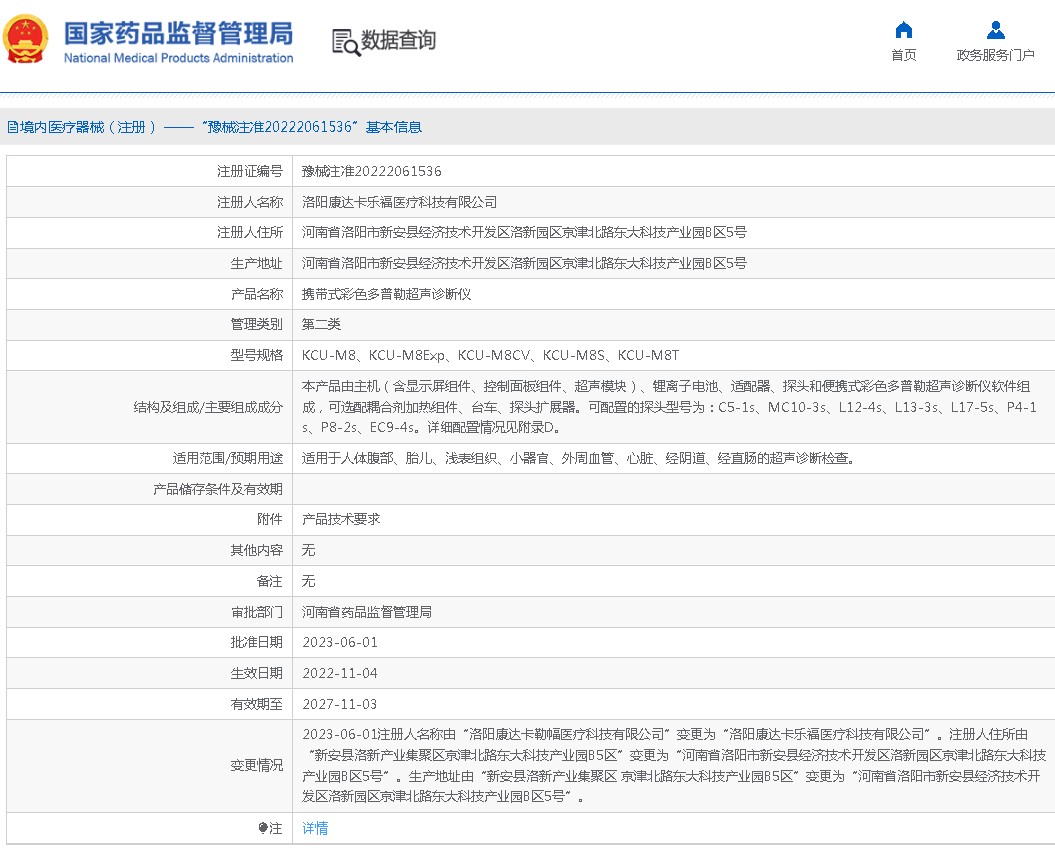Click the approval date 2023-06-01 cell

point(340,642)
